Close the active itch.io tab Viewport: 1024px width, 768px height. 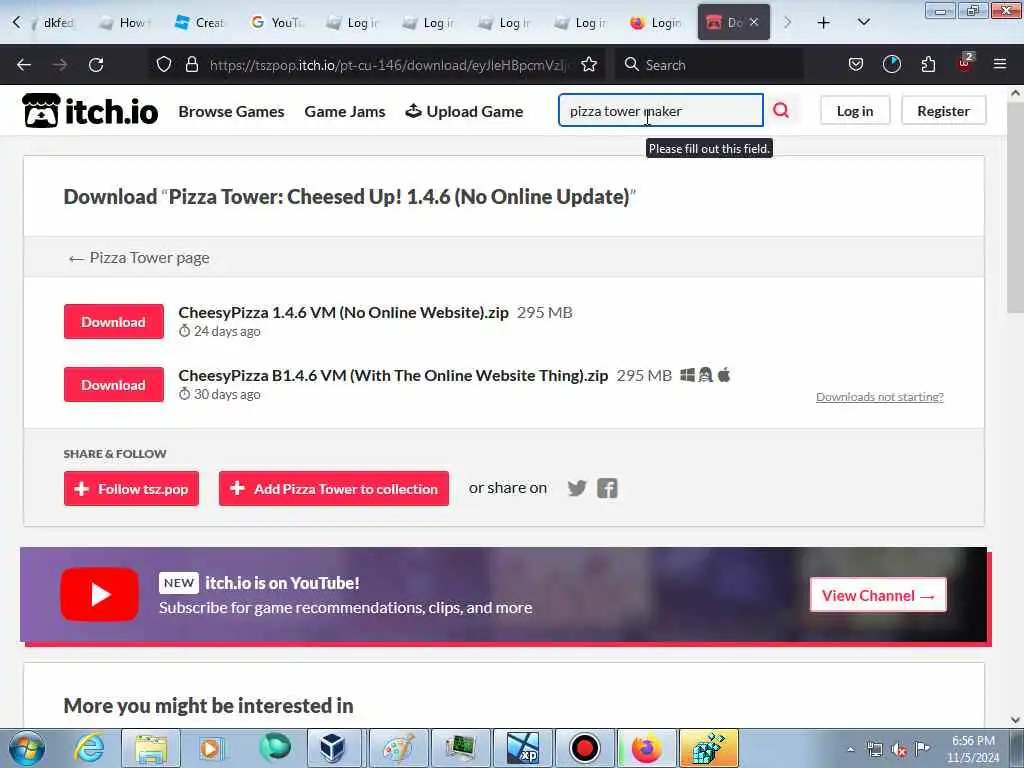click(754, 22)
